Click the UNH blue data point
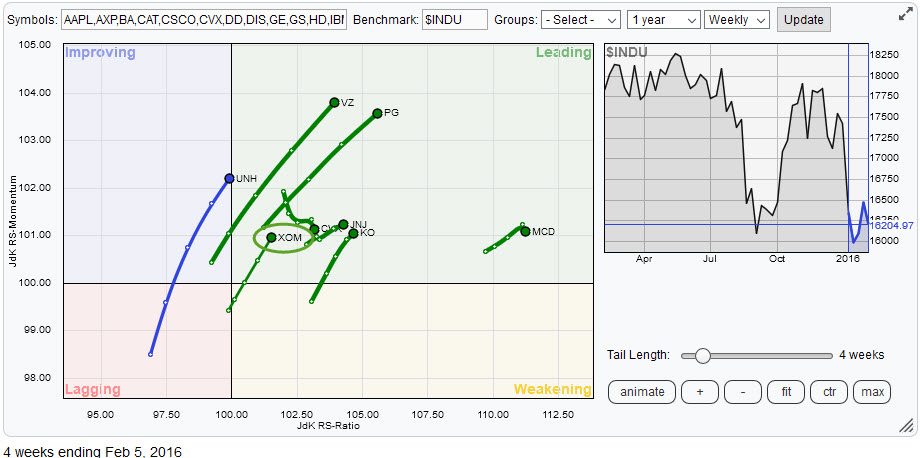920x458 pixels. click(229, 178)
